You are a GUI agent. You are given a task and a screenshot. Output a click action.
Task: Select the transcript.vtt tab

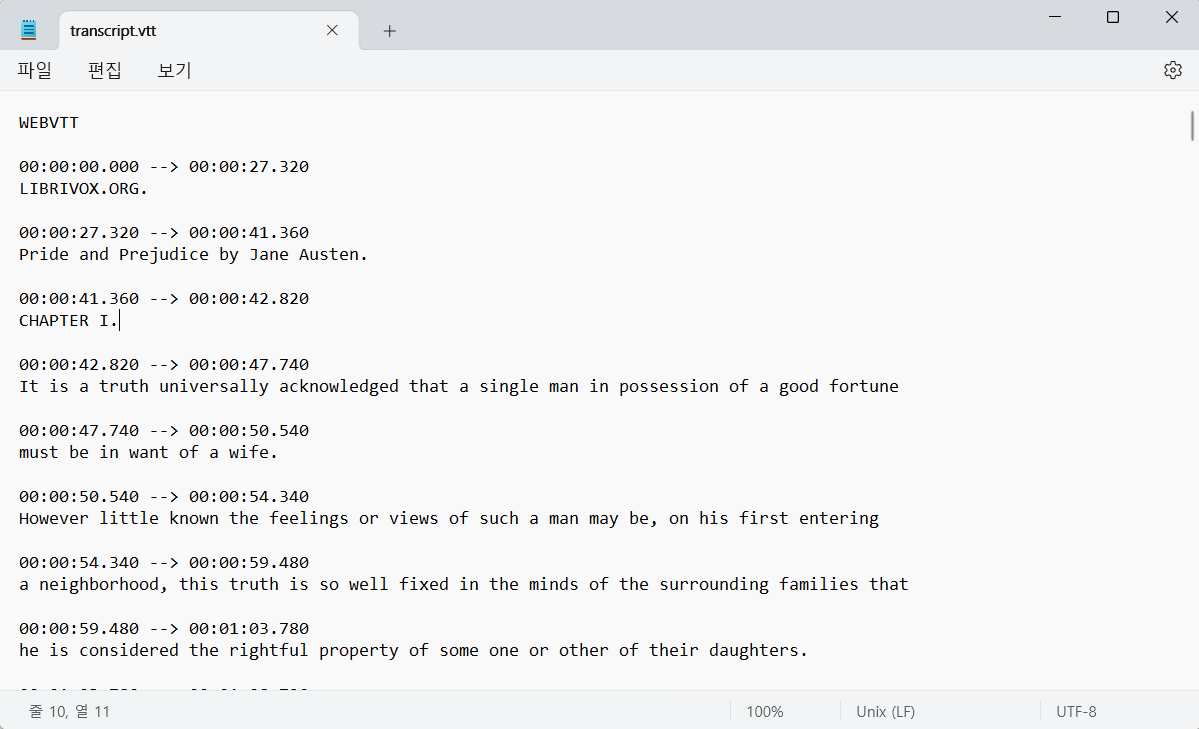[x=208, y=31]
